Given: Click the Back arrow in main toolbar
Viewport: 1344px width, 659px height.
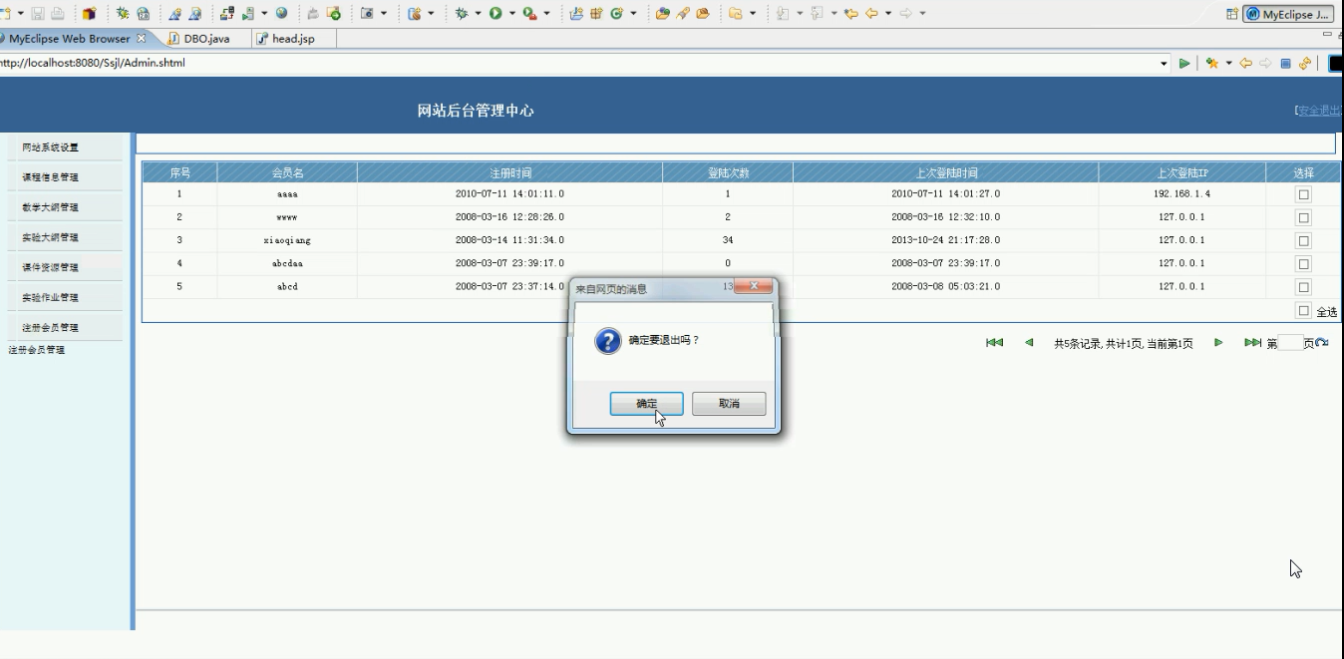Looking at the screenshot, I should tap(871, 13).
